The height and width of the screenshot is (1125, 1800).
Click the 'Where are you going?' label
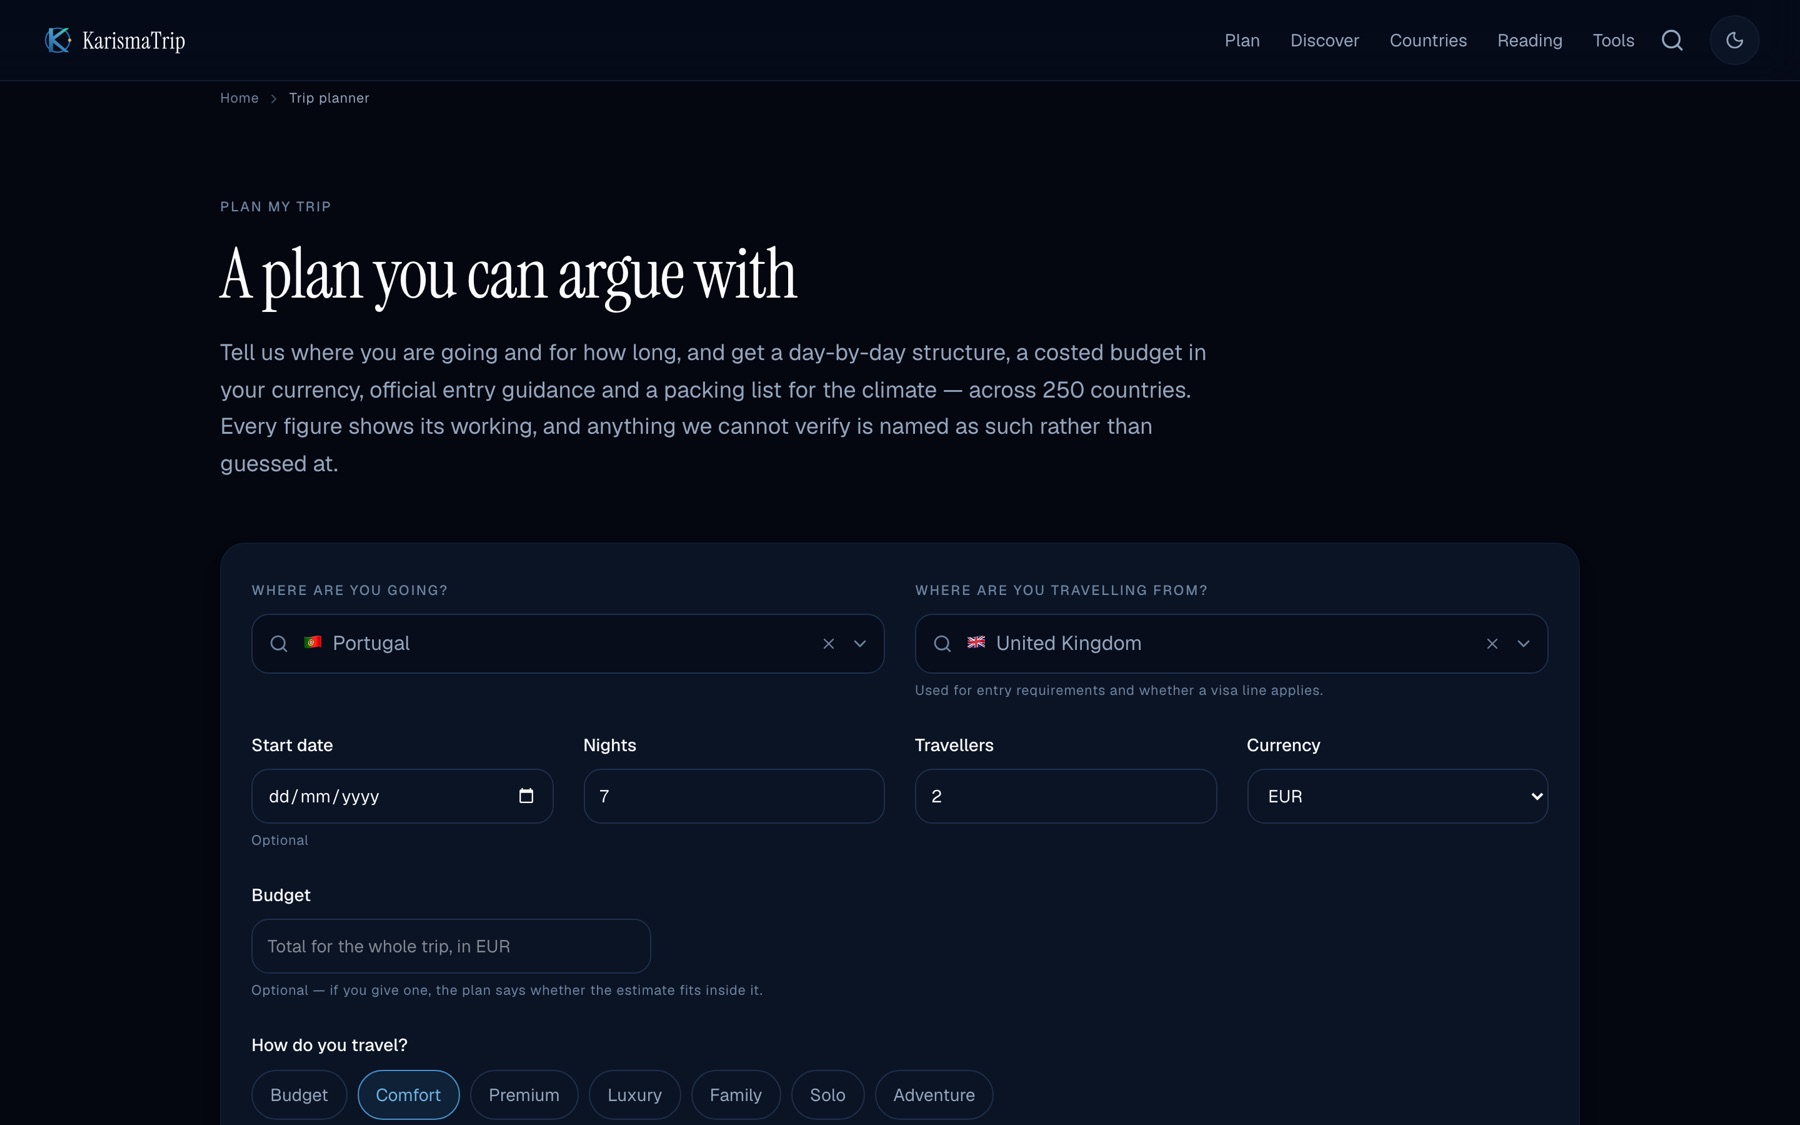(x=350, y=591)
